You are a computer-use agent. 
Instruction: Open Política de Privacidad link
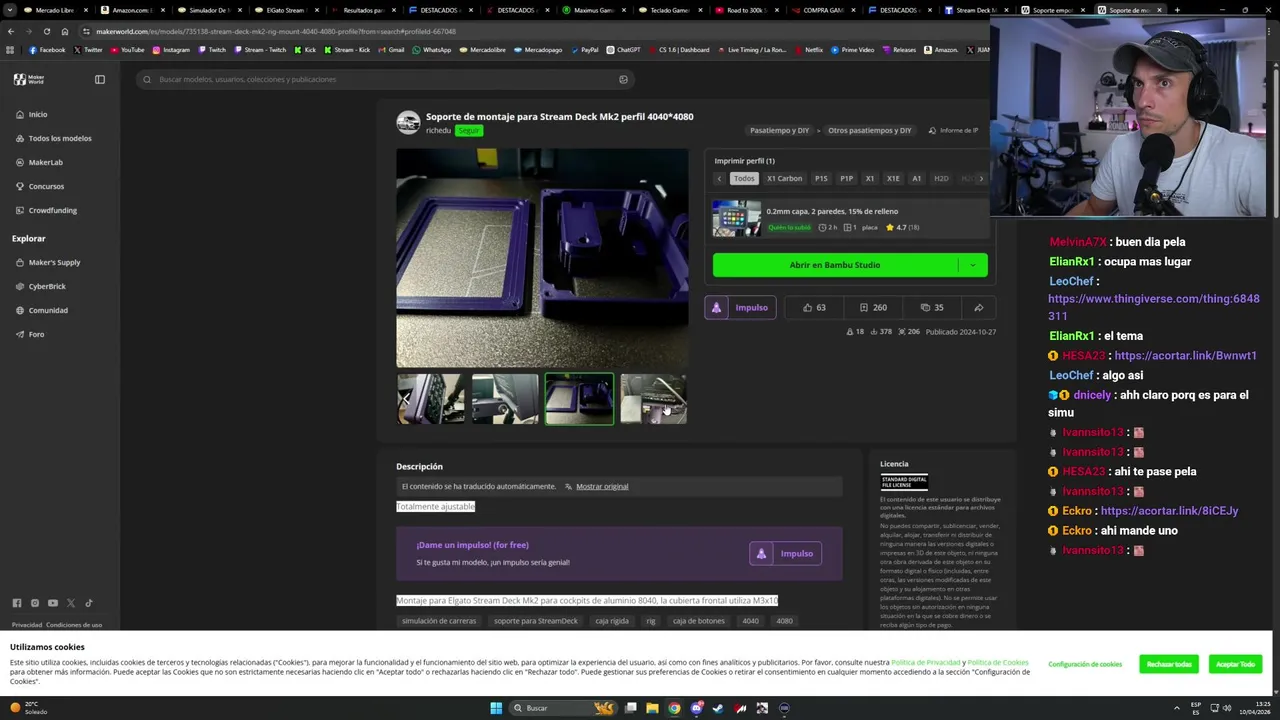pos(926,662)
